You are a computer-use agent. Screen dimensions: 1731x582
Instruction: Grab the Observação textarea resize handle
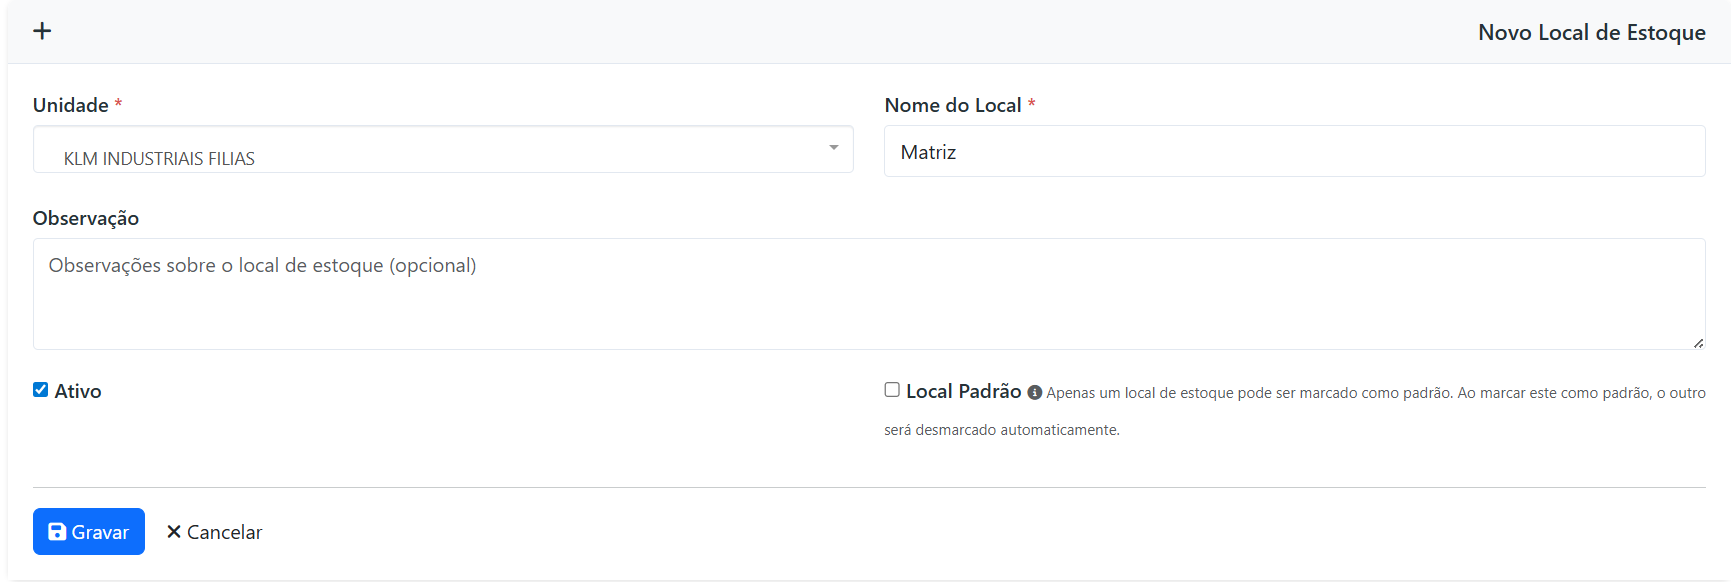coord(1698,343)
